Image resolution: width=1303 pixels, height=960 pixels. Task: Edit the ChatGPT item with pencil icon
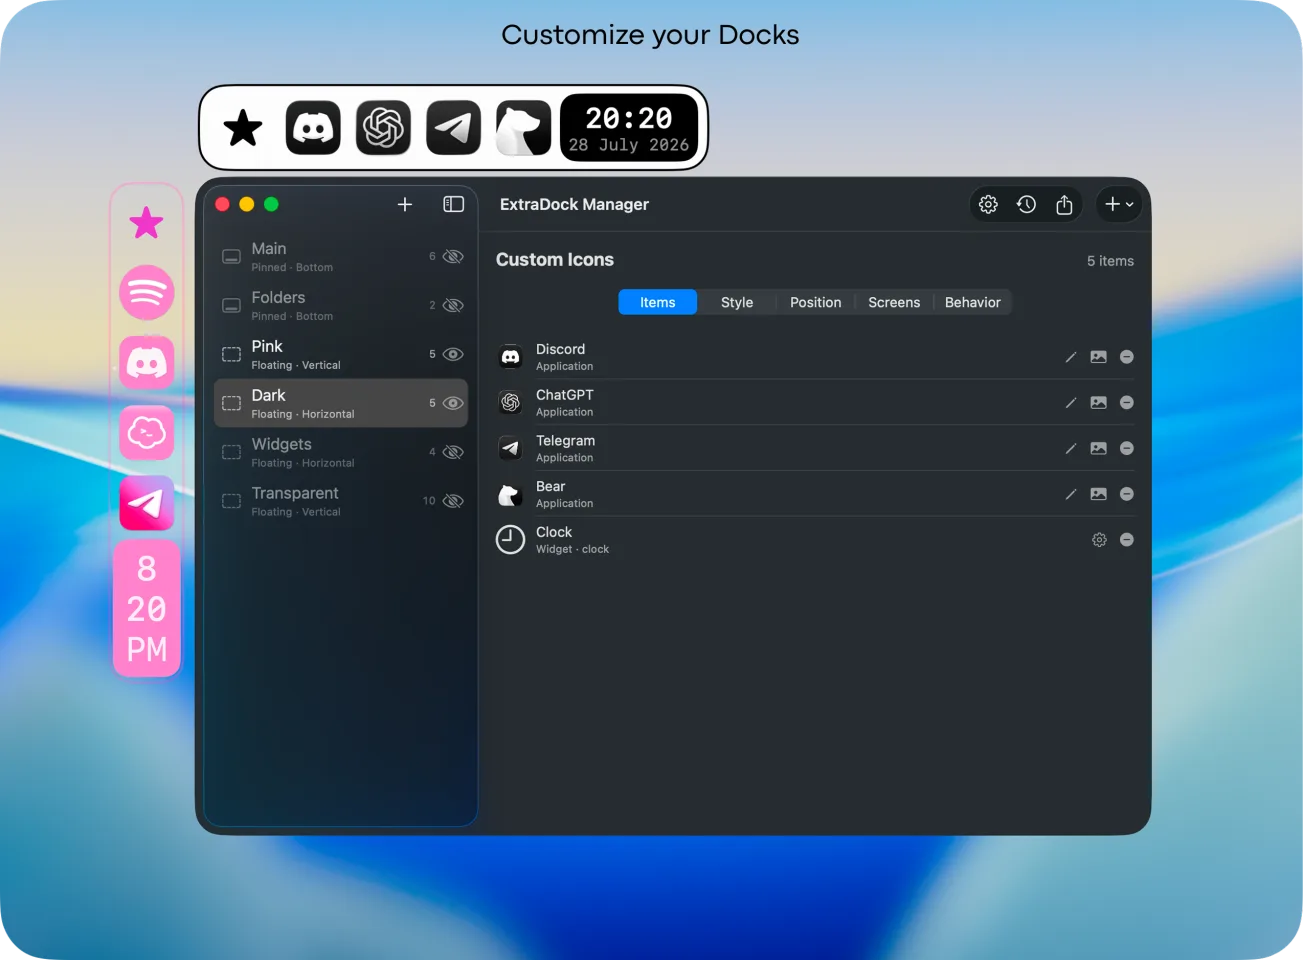coord(1071,403)
